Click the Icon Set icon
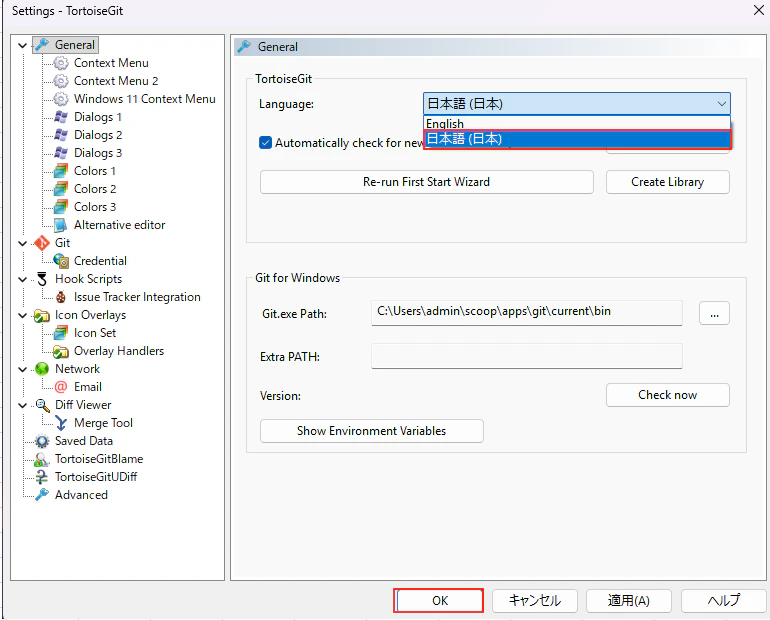This screenshot has height=620, width=770. [61, 333]
